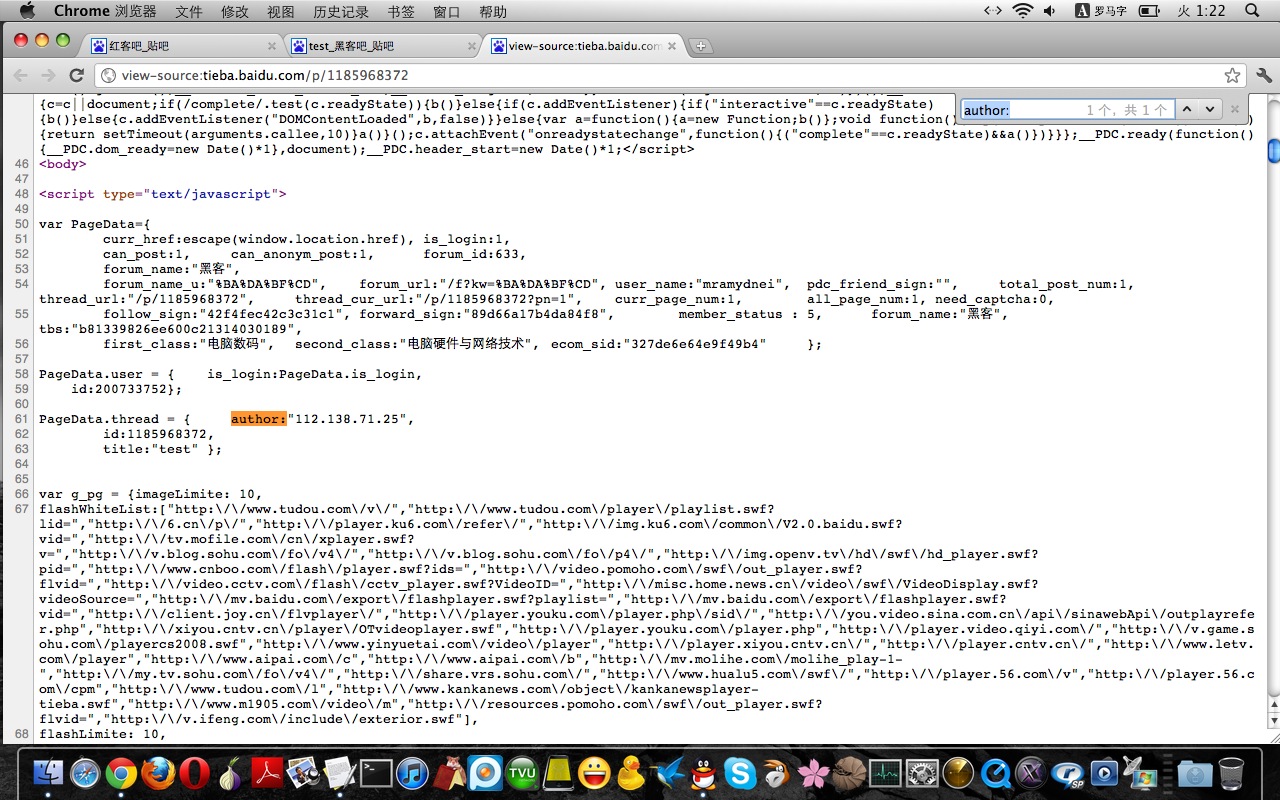Open the 文件 menu
Image resolution: width=1280 pixels, height=800 pixels.
(189, 11)
